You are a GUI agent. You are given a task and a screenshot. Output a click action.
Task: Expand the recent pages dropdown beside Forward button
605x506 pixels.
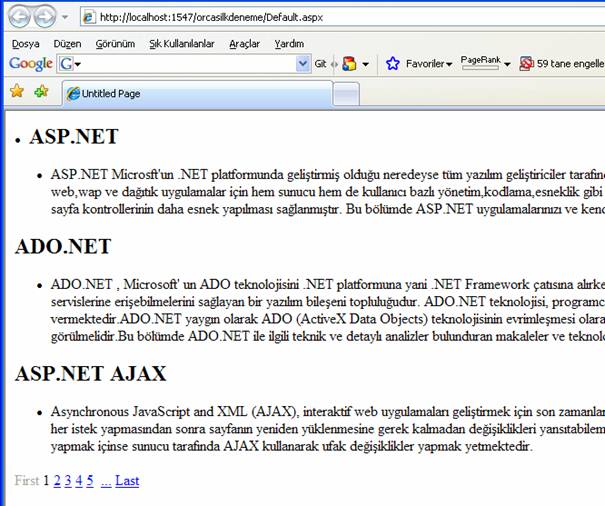coord(65,18)
